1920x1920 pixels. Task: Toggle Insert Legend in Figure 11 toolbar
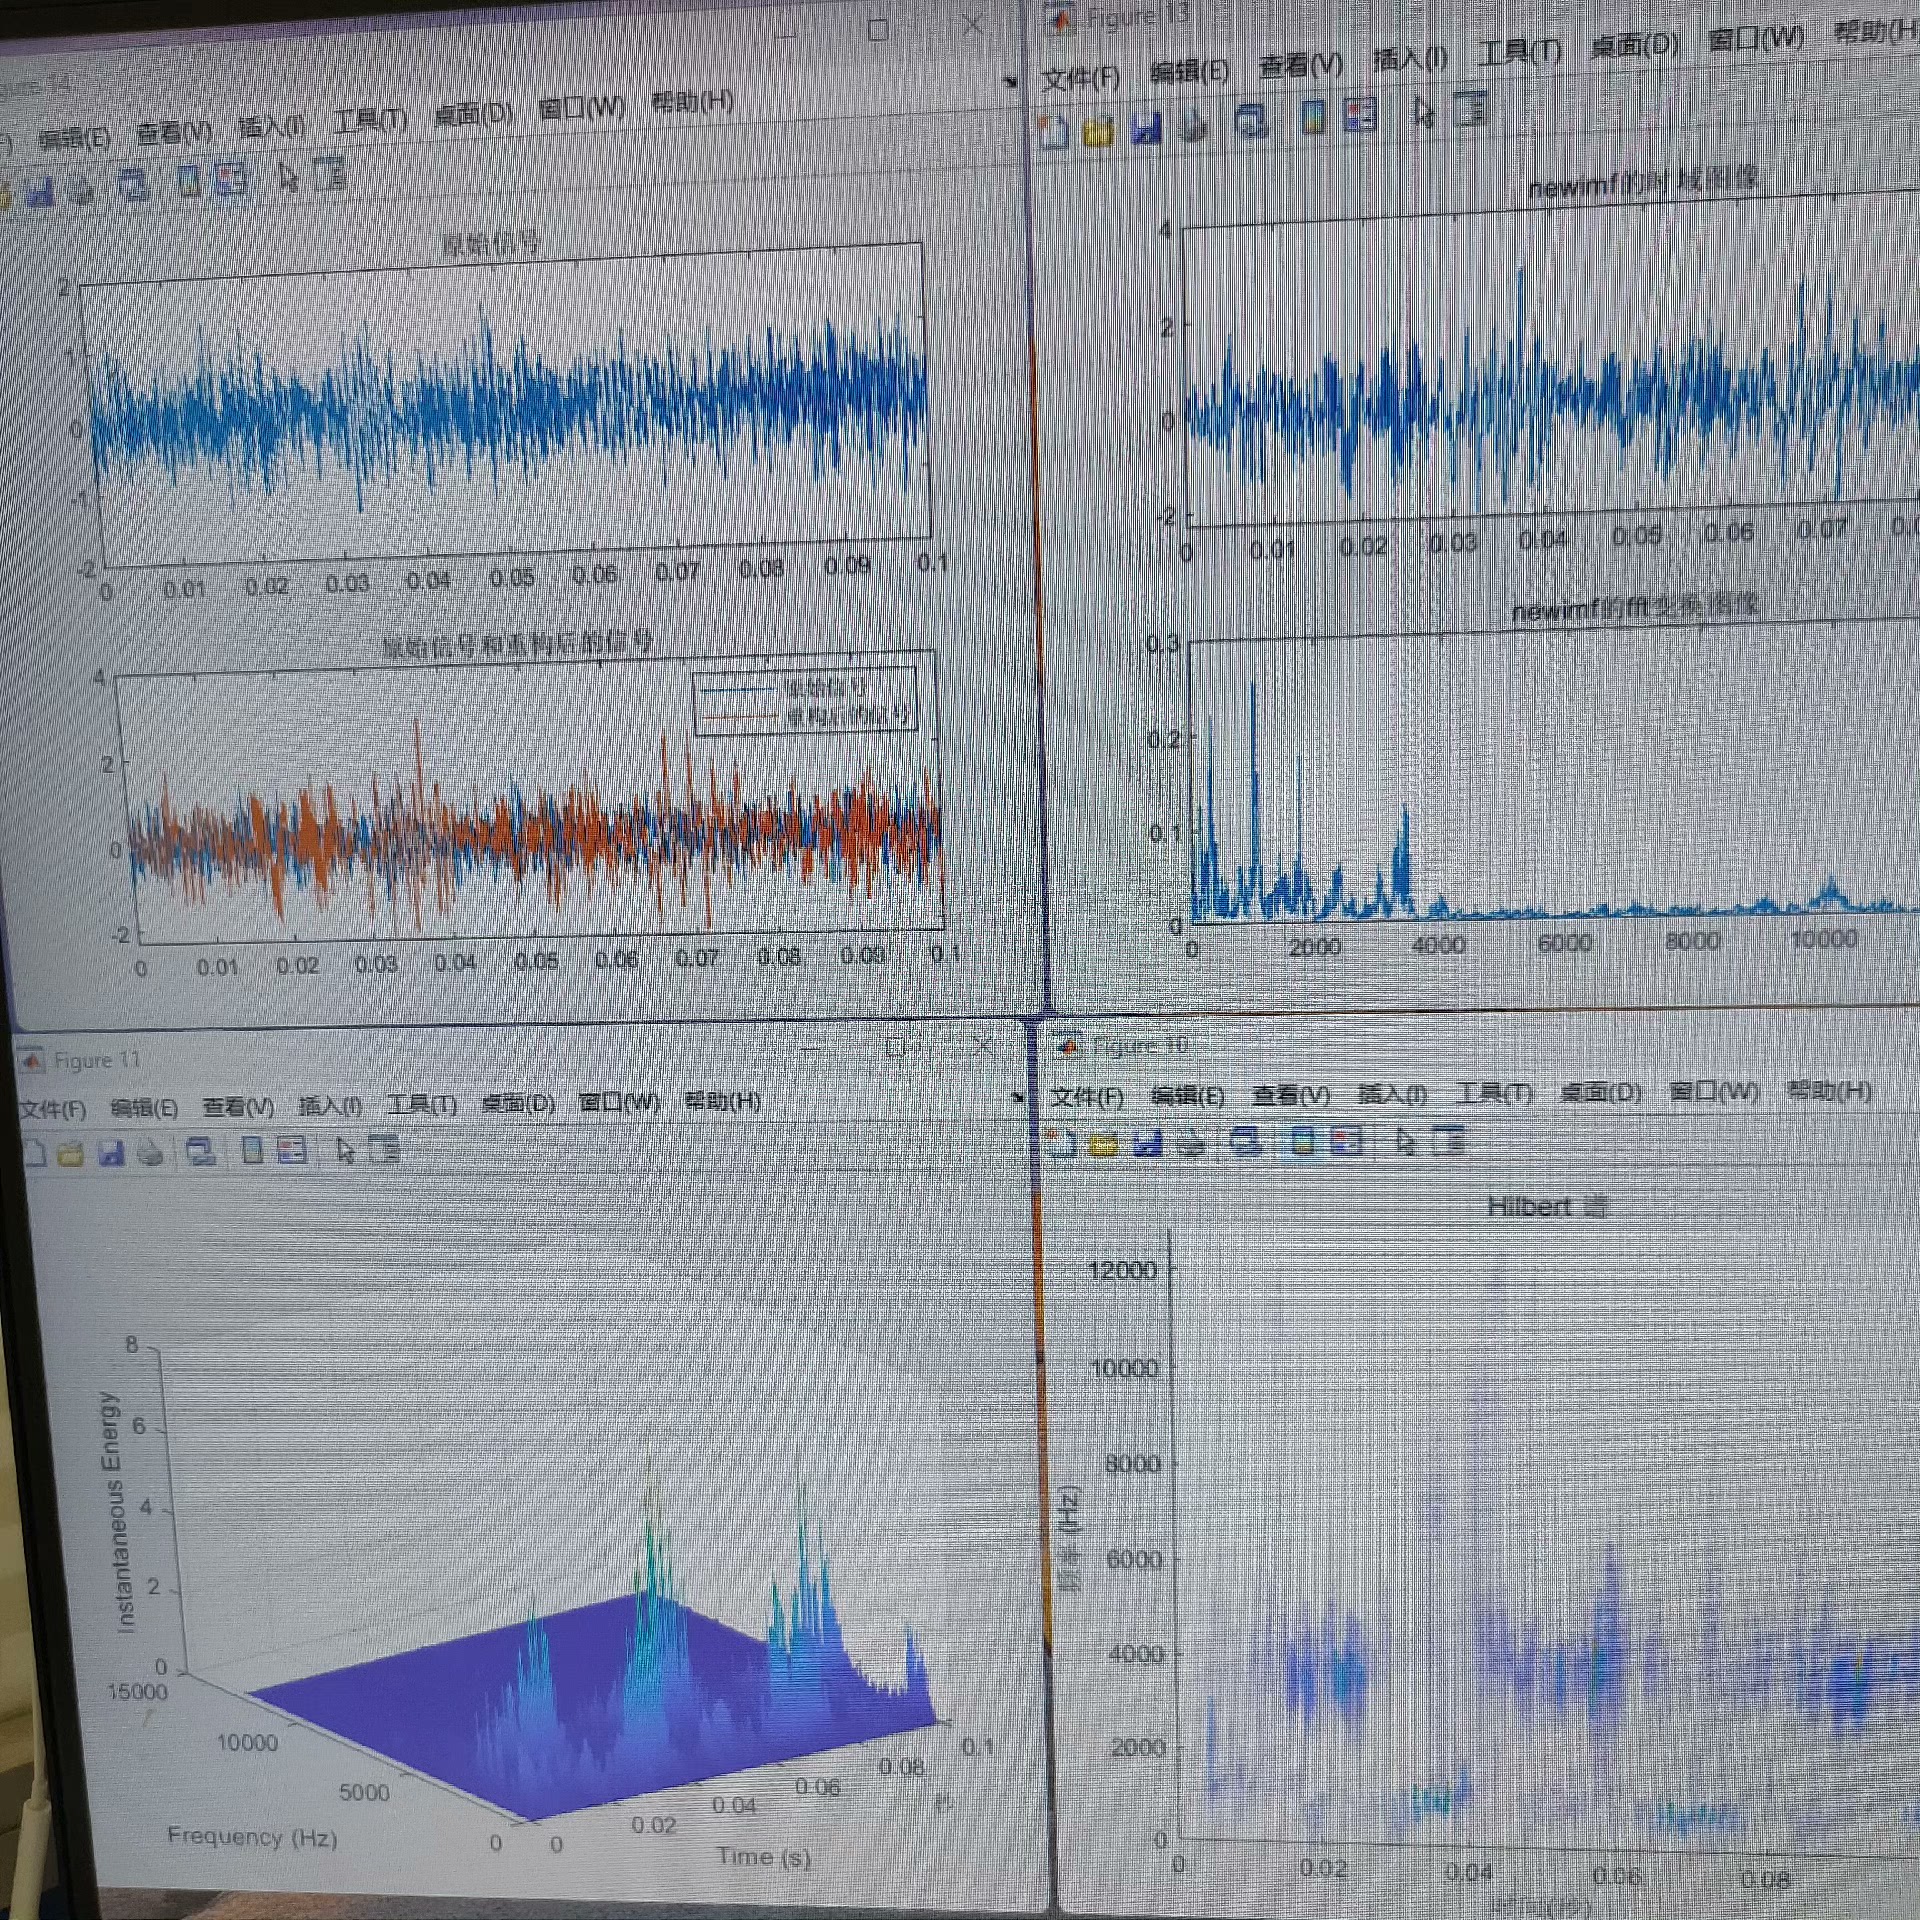[x=292, y=1150]
